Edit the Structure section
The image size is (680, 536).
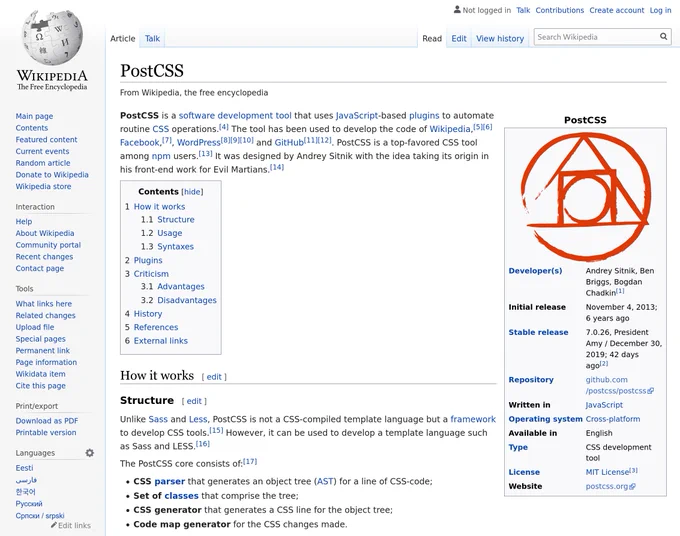point(194,402)
